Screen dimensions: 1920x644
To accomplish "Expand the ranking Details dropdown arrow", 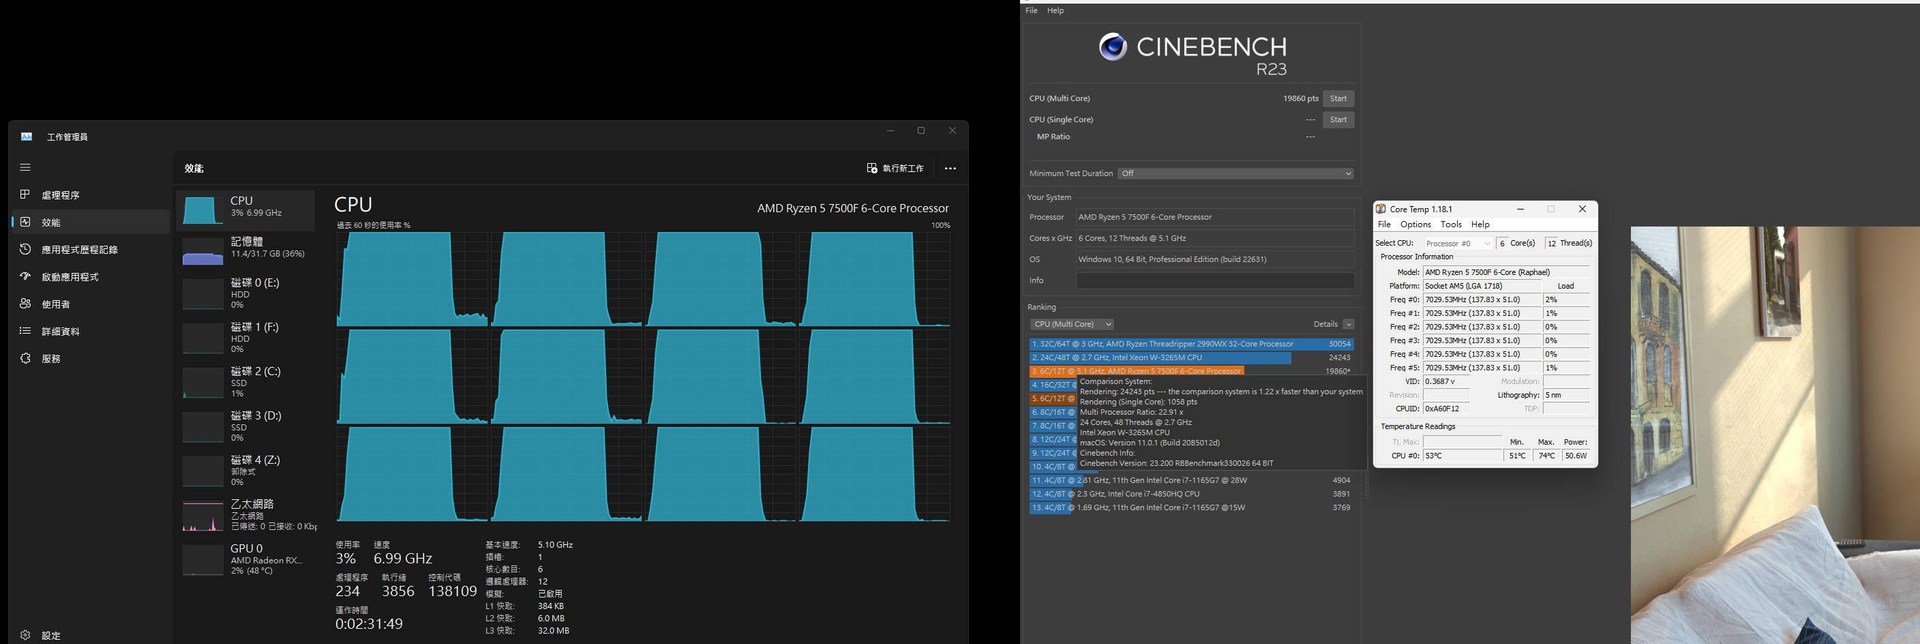I will click(1348, 324).
